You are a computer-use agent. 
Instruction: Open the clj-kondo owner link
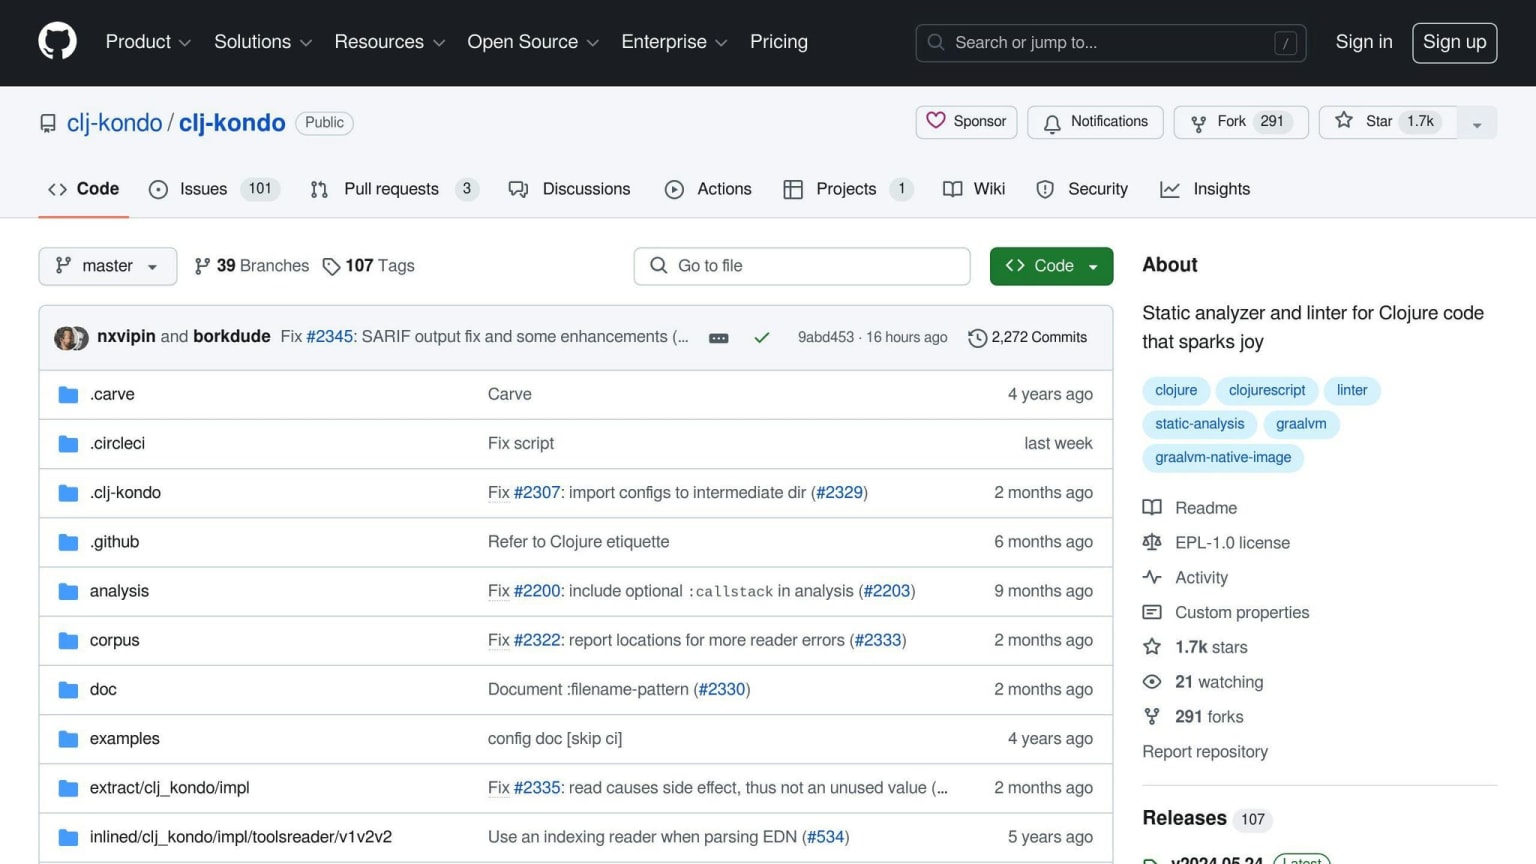click(114, 123)
